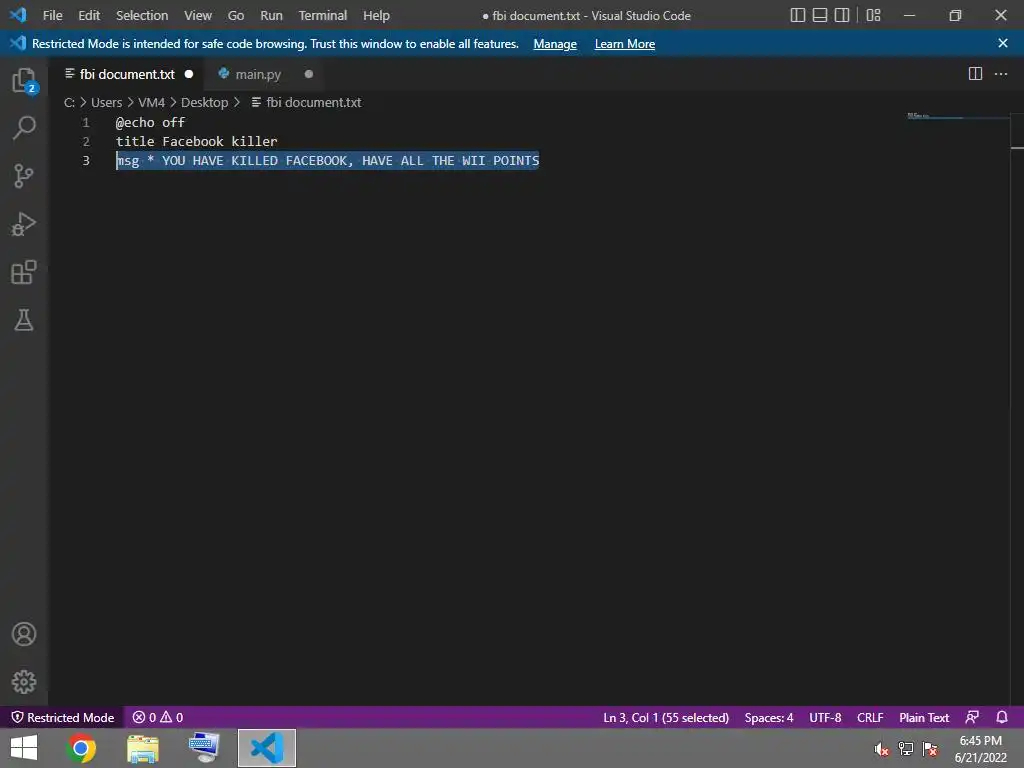Close the unsaved main.py tab dot

pyautogui.click(x=309, y=74)
